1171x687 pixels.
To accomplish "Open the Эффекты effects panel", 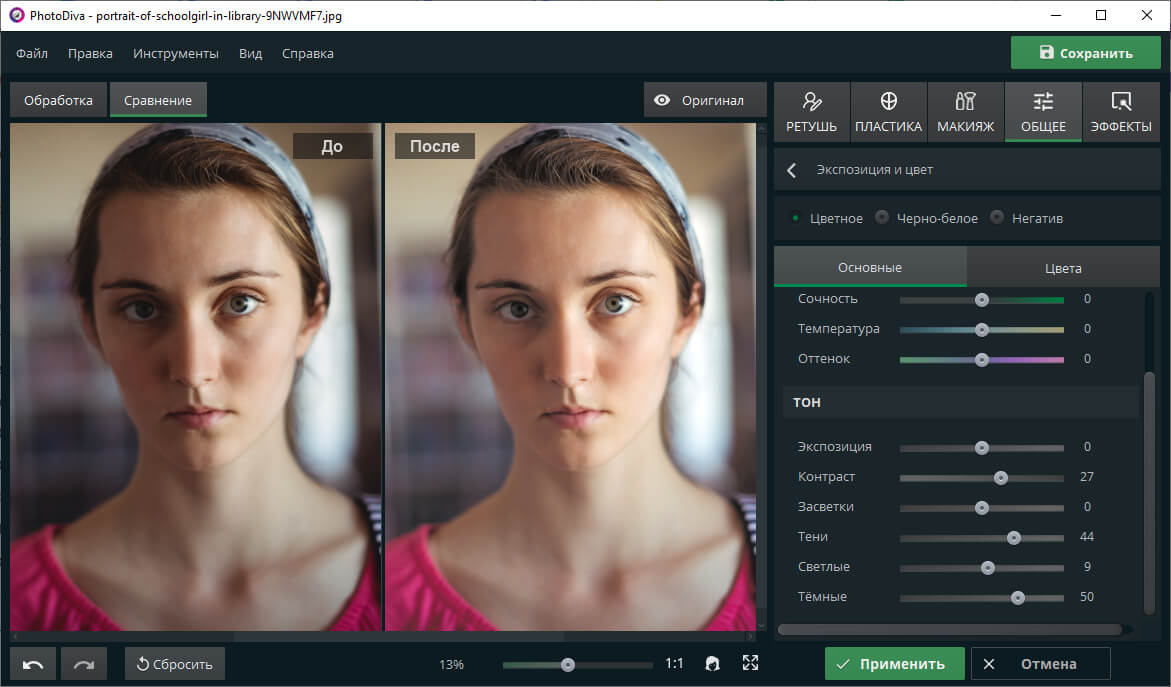I will 1121,112.
